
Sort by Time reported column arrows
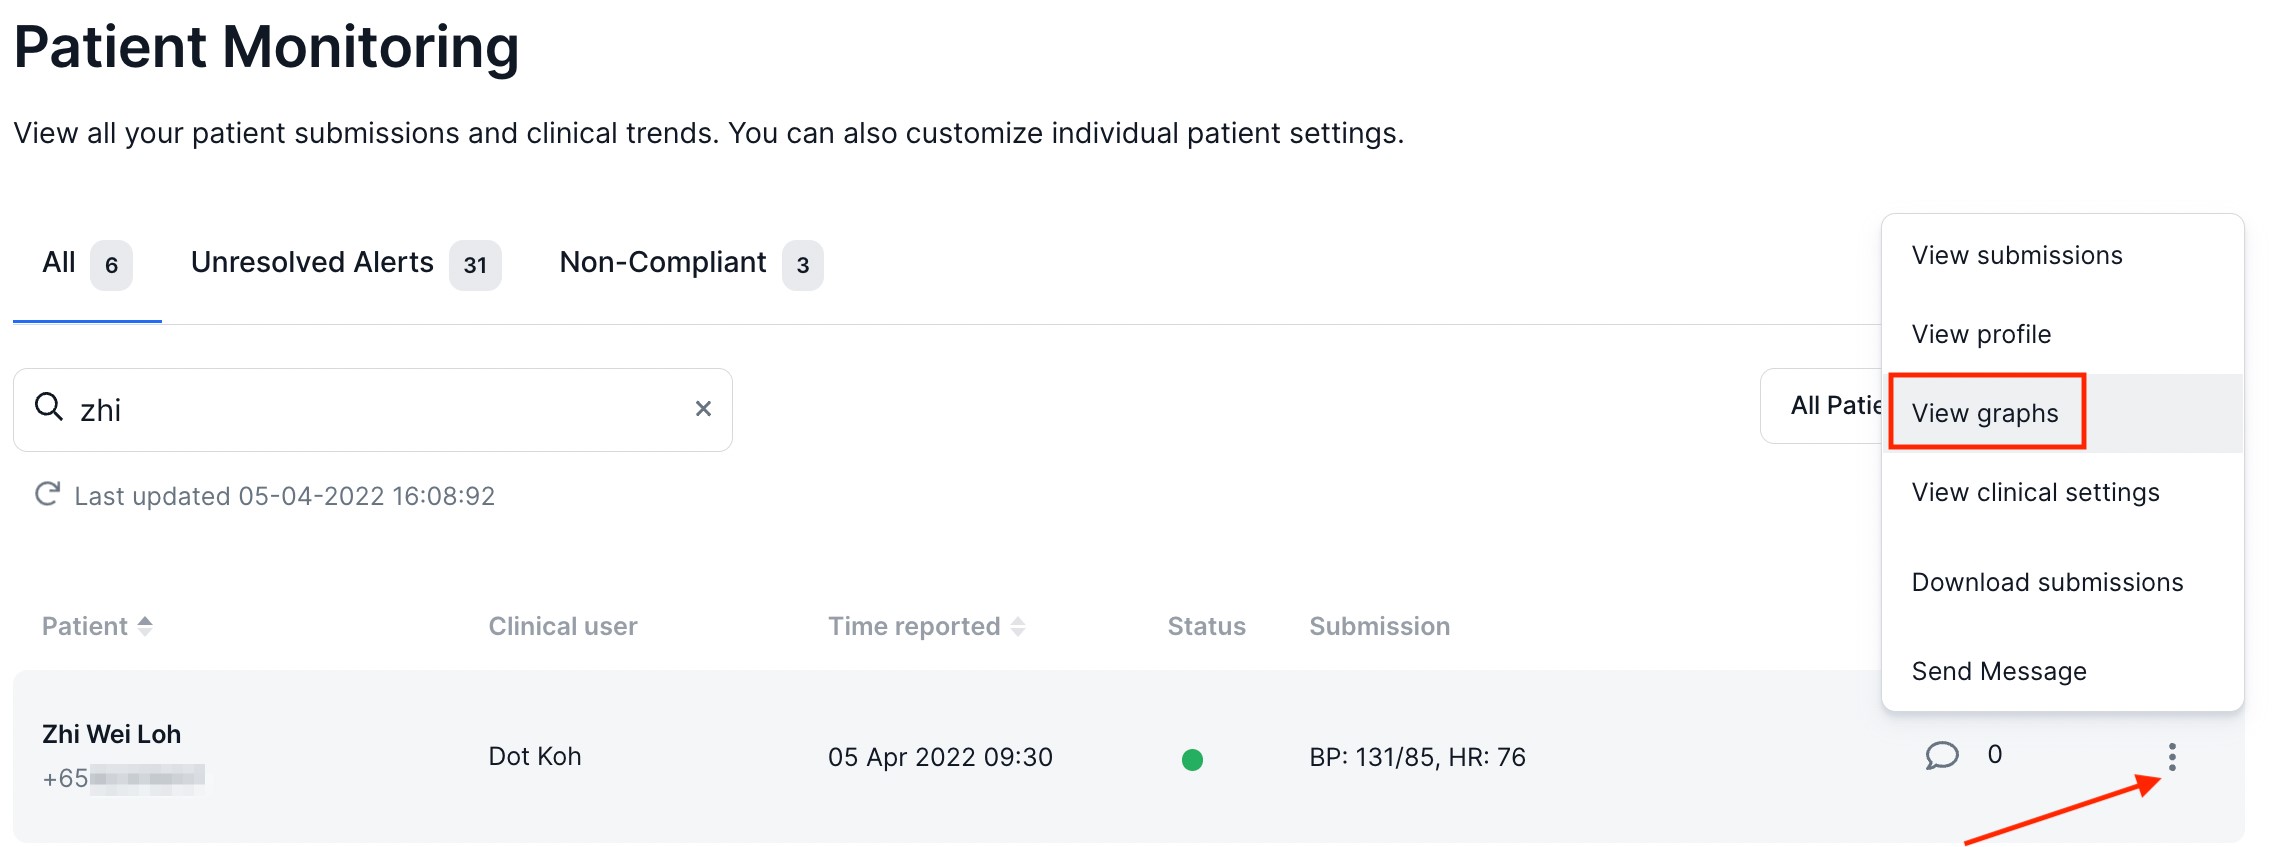(1018, 627)
